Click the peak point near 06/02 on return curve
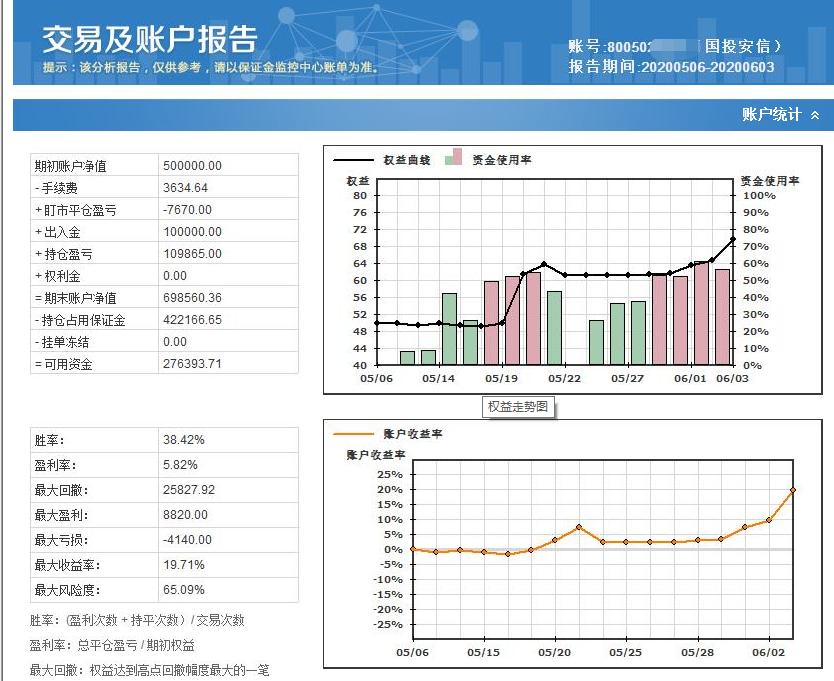The width and height of the screenshot is (834, 681). [792, 490]
